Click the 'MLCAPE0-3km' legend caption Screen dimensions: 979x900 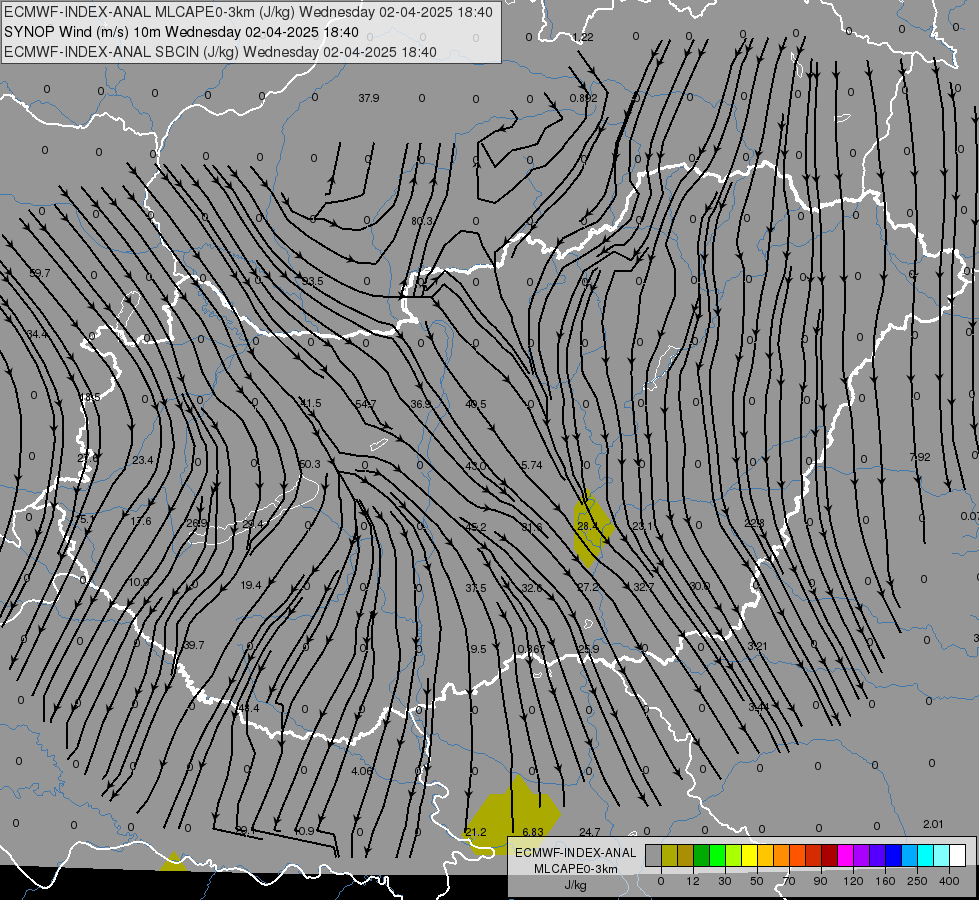575,869
